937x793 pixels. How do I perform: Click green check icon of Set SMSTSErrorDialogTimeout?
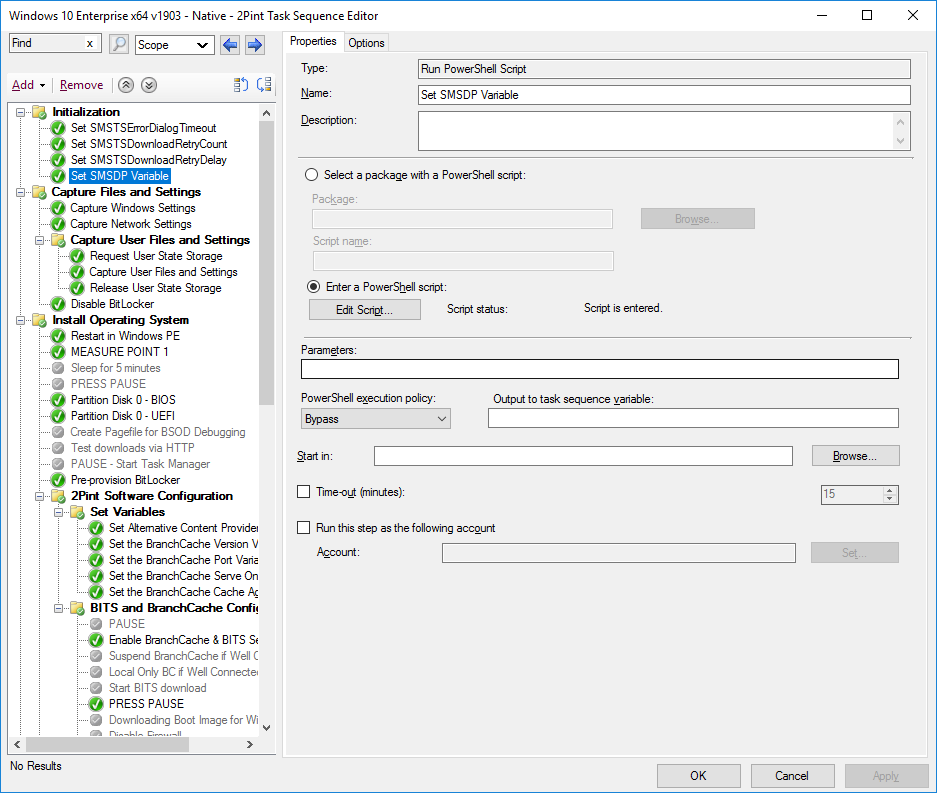[x=58, y=128]
